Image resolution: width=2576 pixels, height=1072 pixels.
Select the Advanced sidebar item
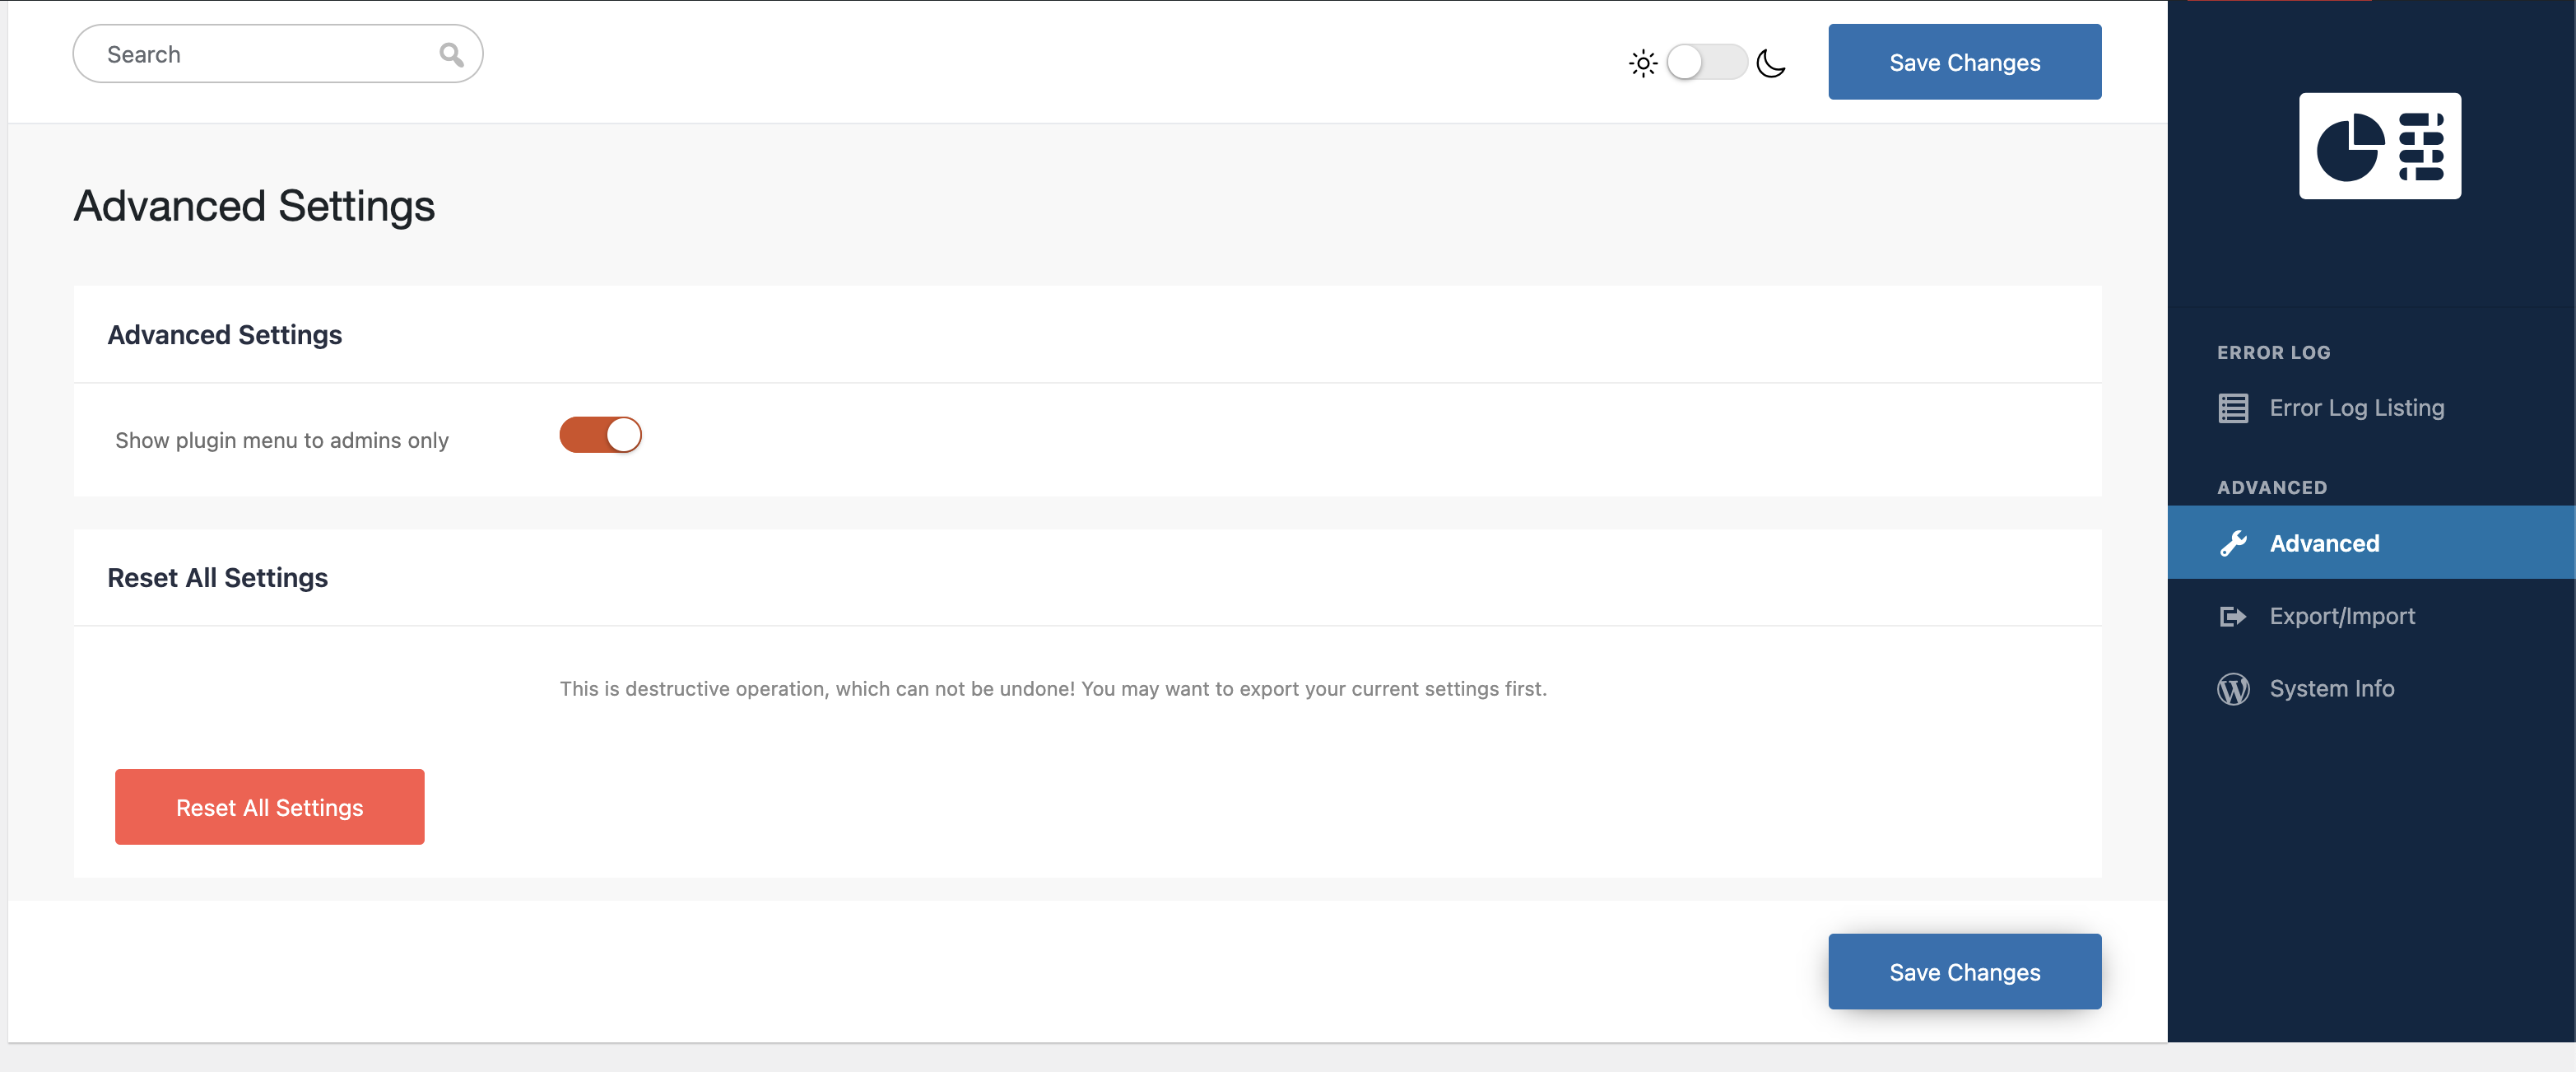(x=2324, y=543)
